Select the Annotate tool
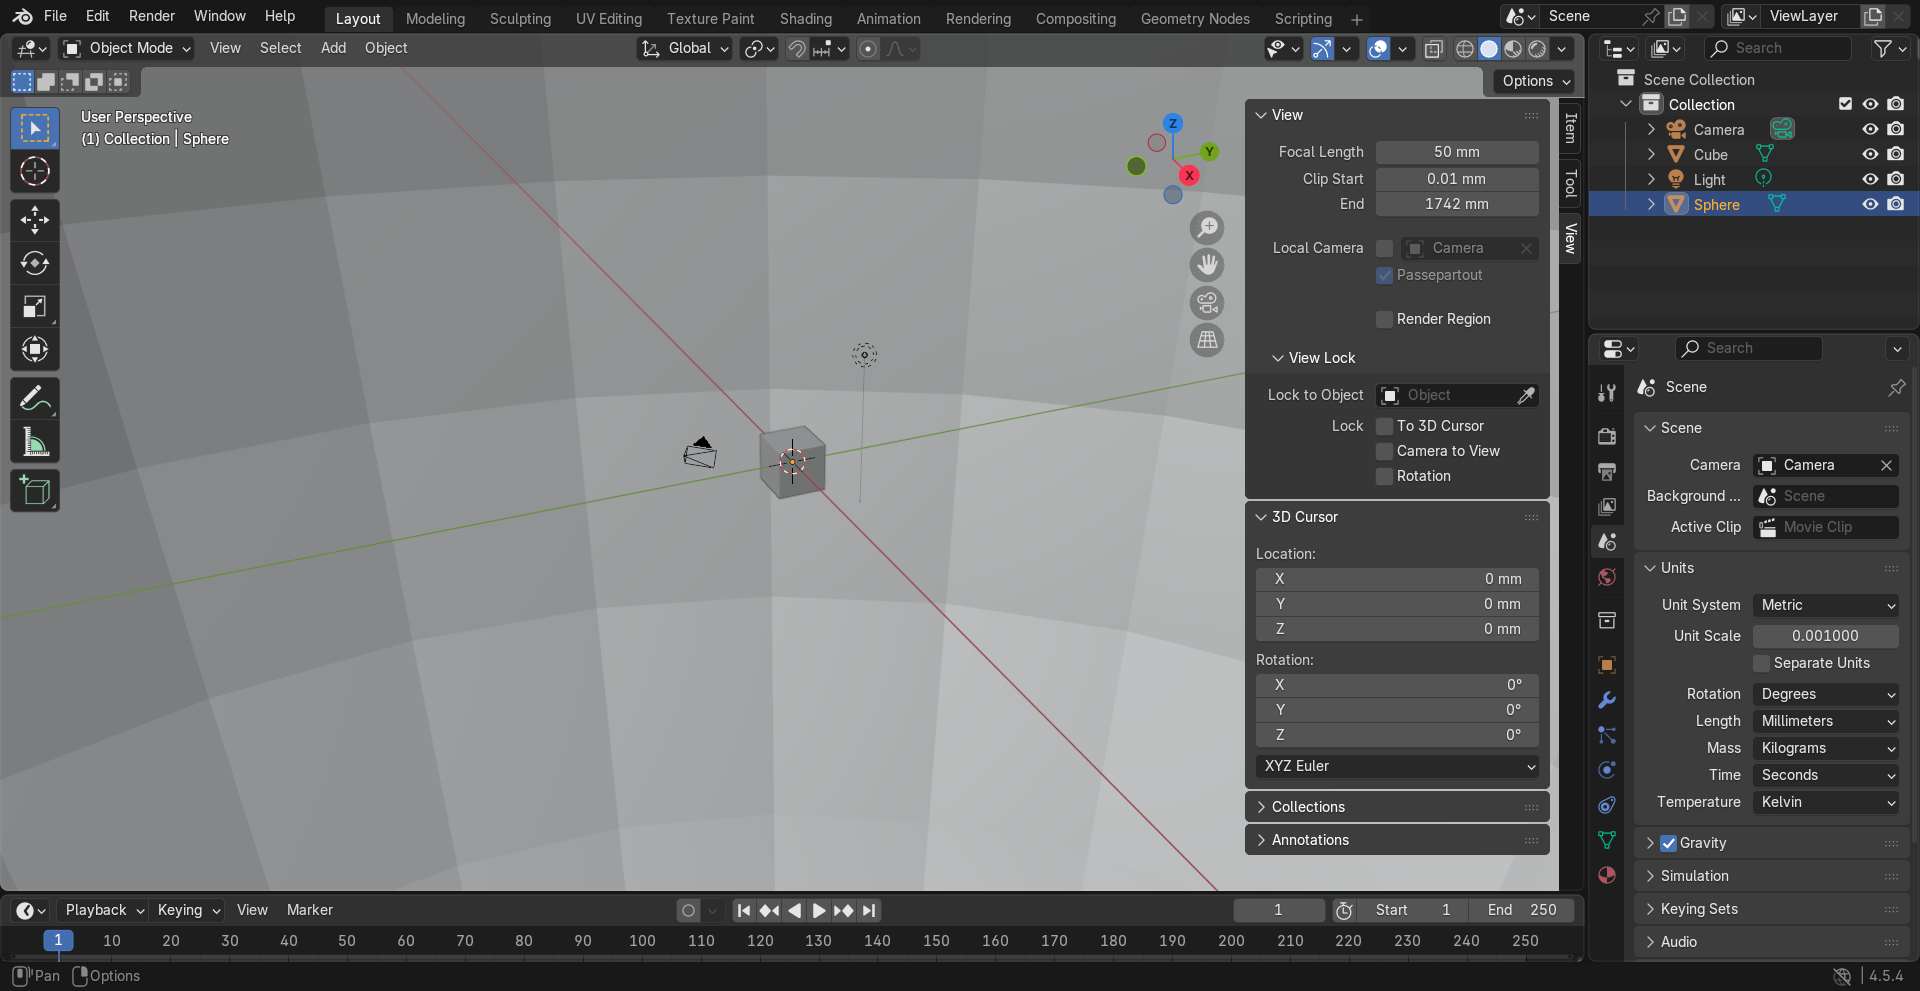This screenshot has width=1920, height=991. point(35,399)
